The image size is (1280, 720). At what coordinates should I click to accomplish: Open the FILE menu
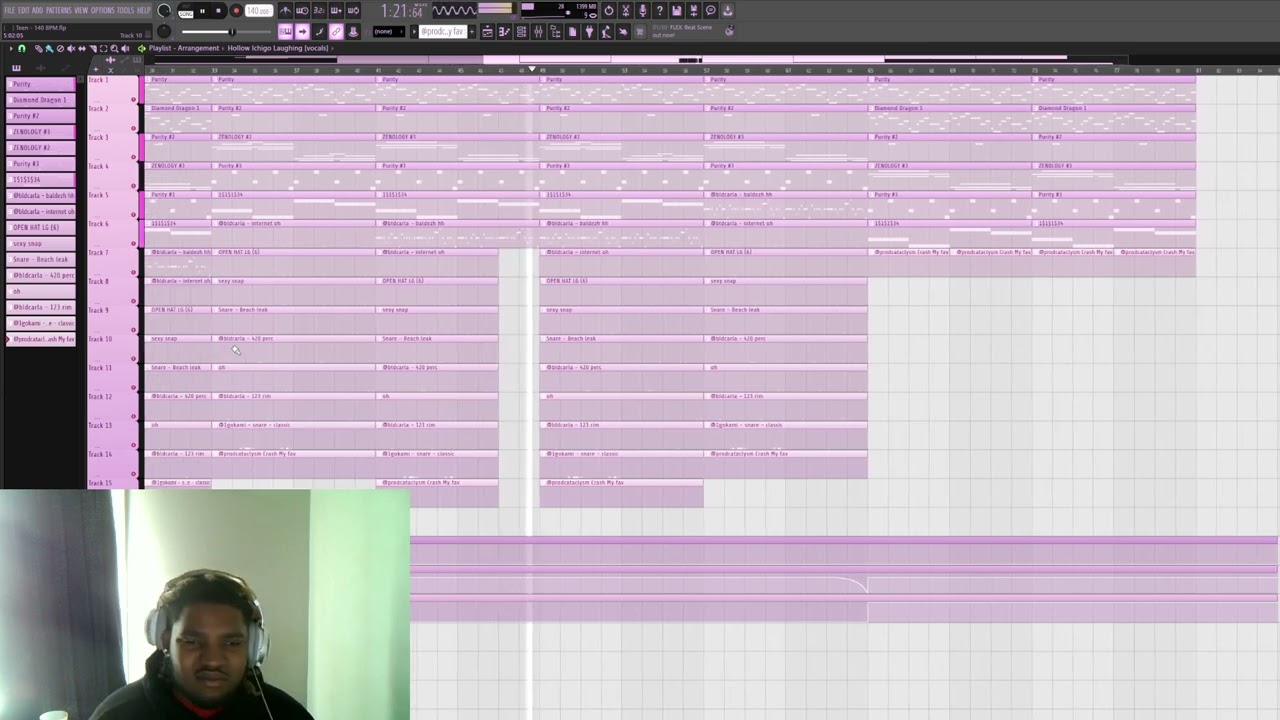(x=10, y=10)
